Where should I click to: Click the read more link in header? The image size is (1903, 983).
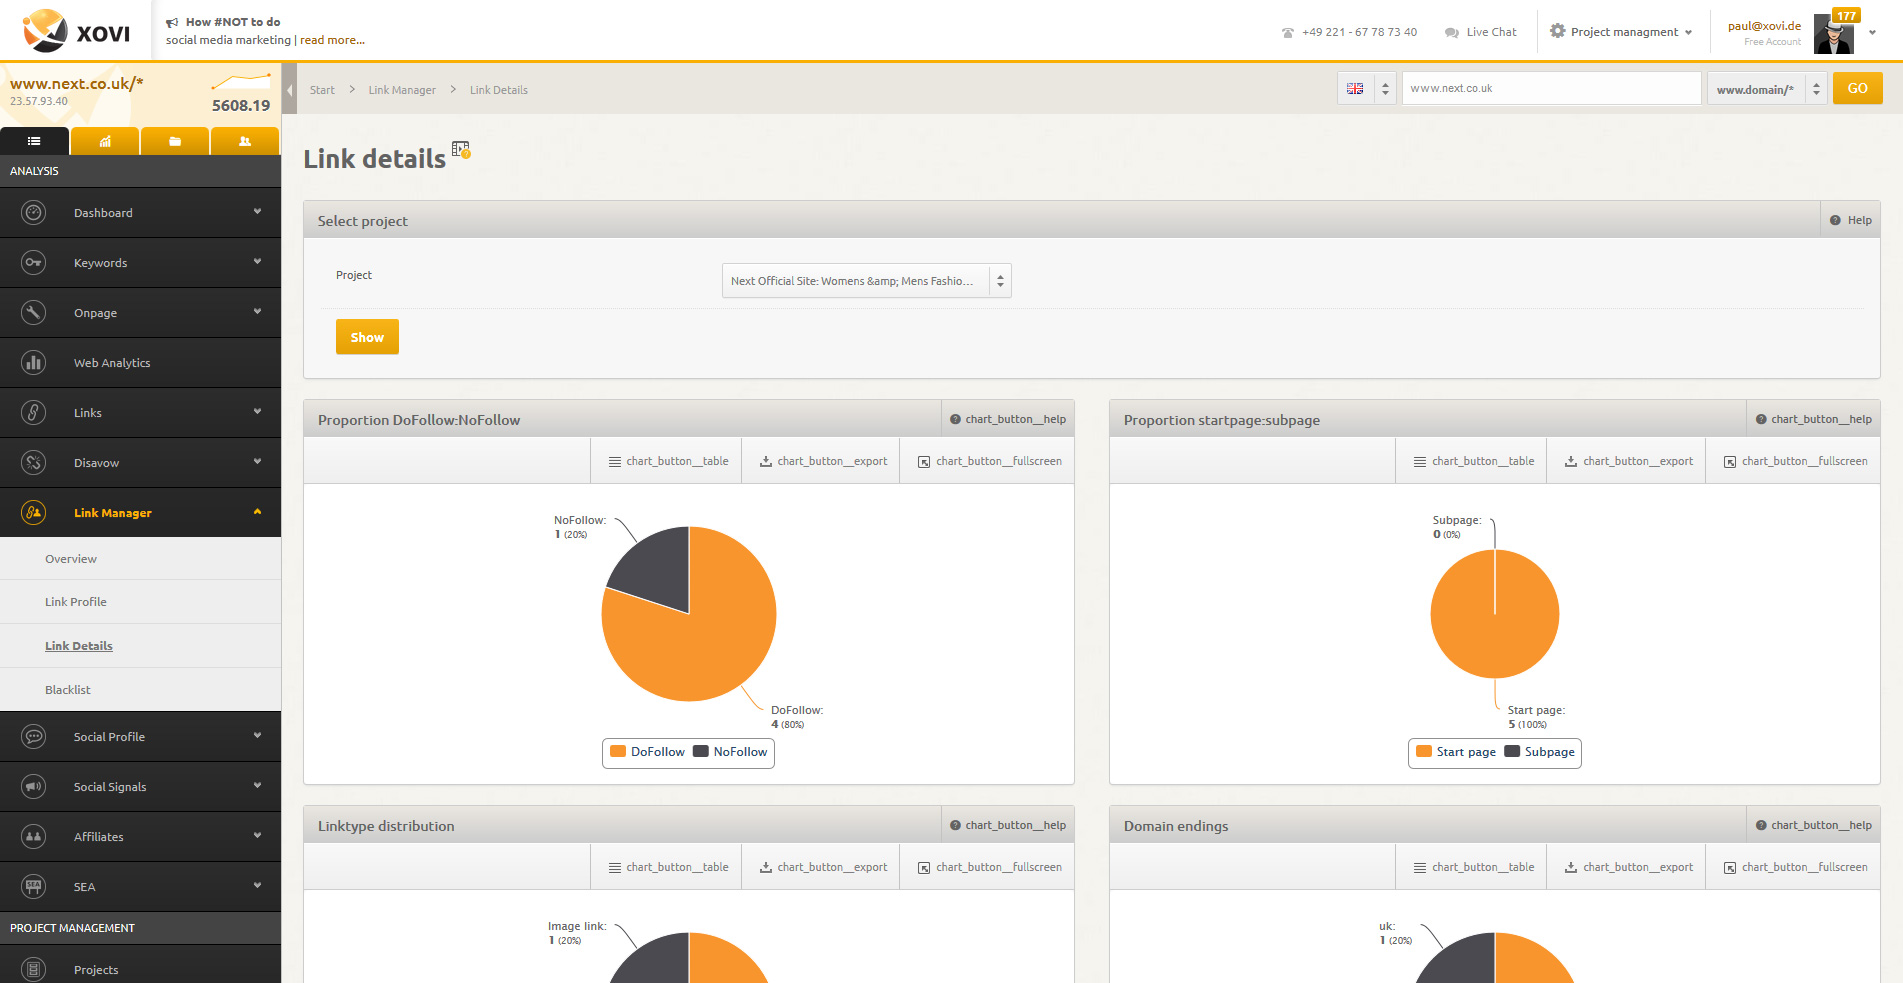pos(332,40)
